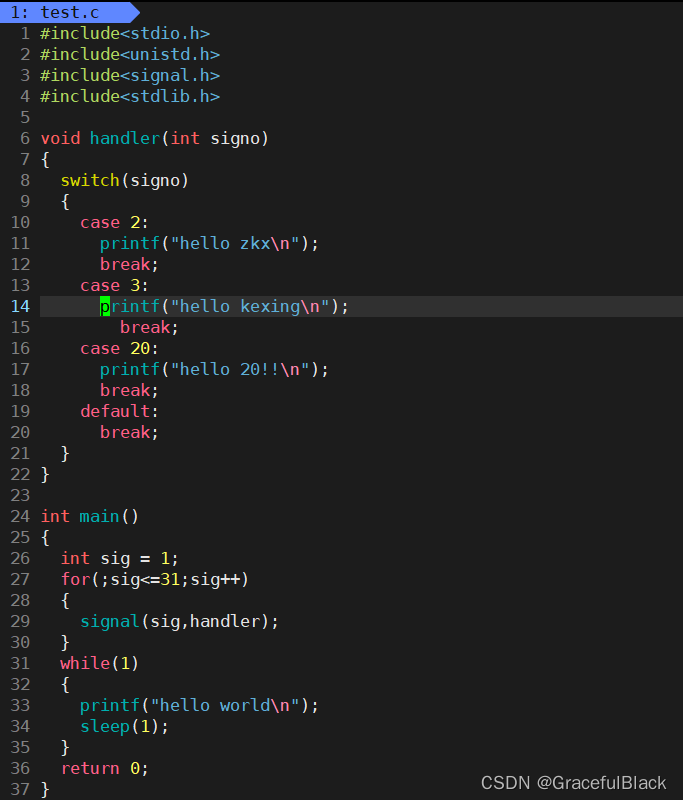Viewport: 683px width, 800px height.
Task: Click the closing brace on line 30
Action: pyautogui.click(x=65, y=642)
